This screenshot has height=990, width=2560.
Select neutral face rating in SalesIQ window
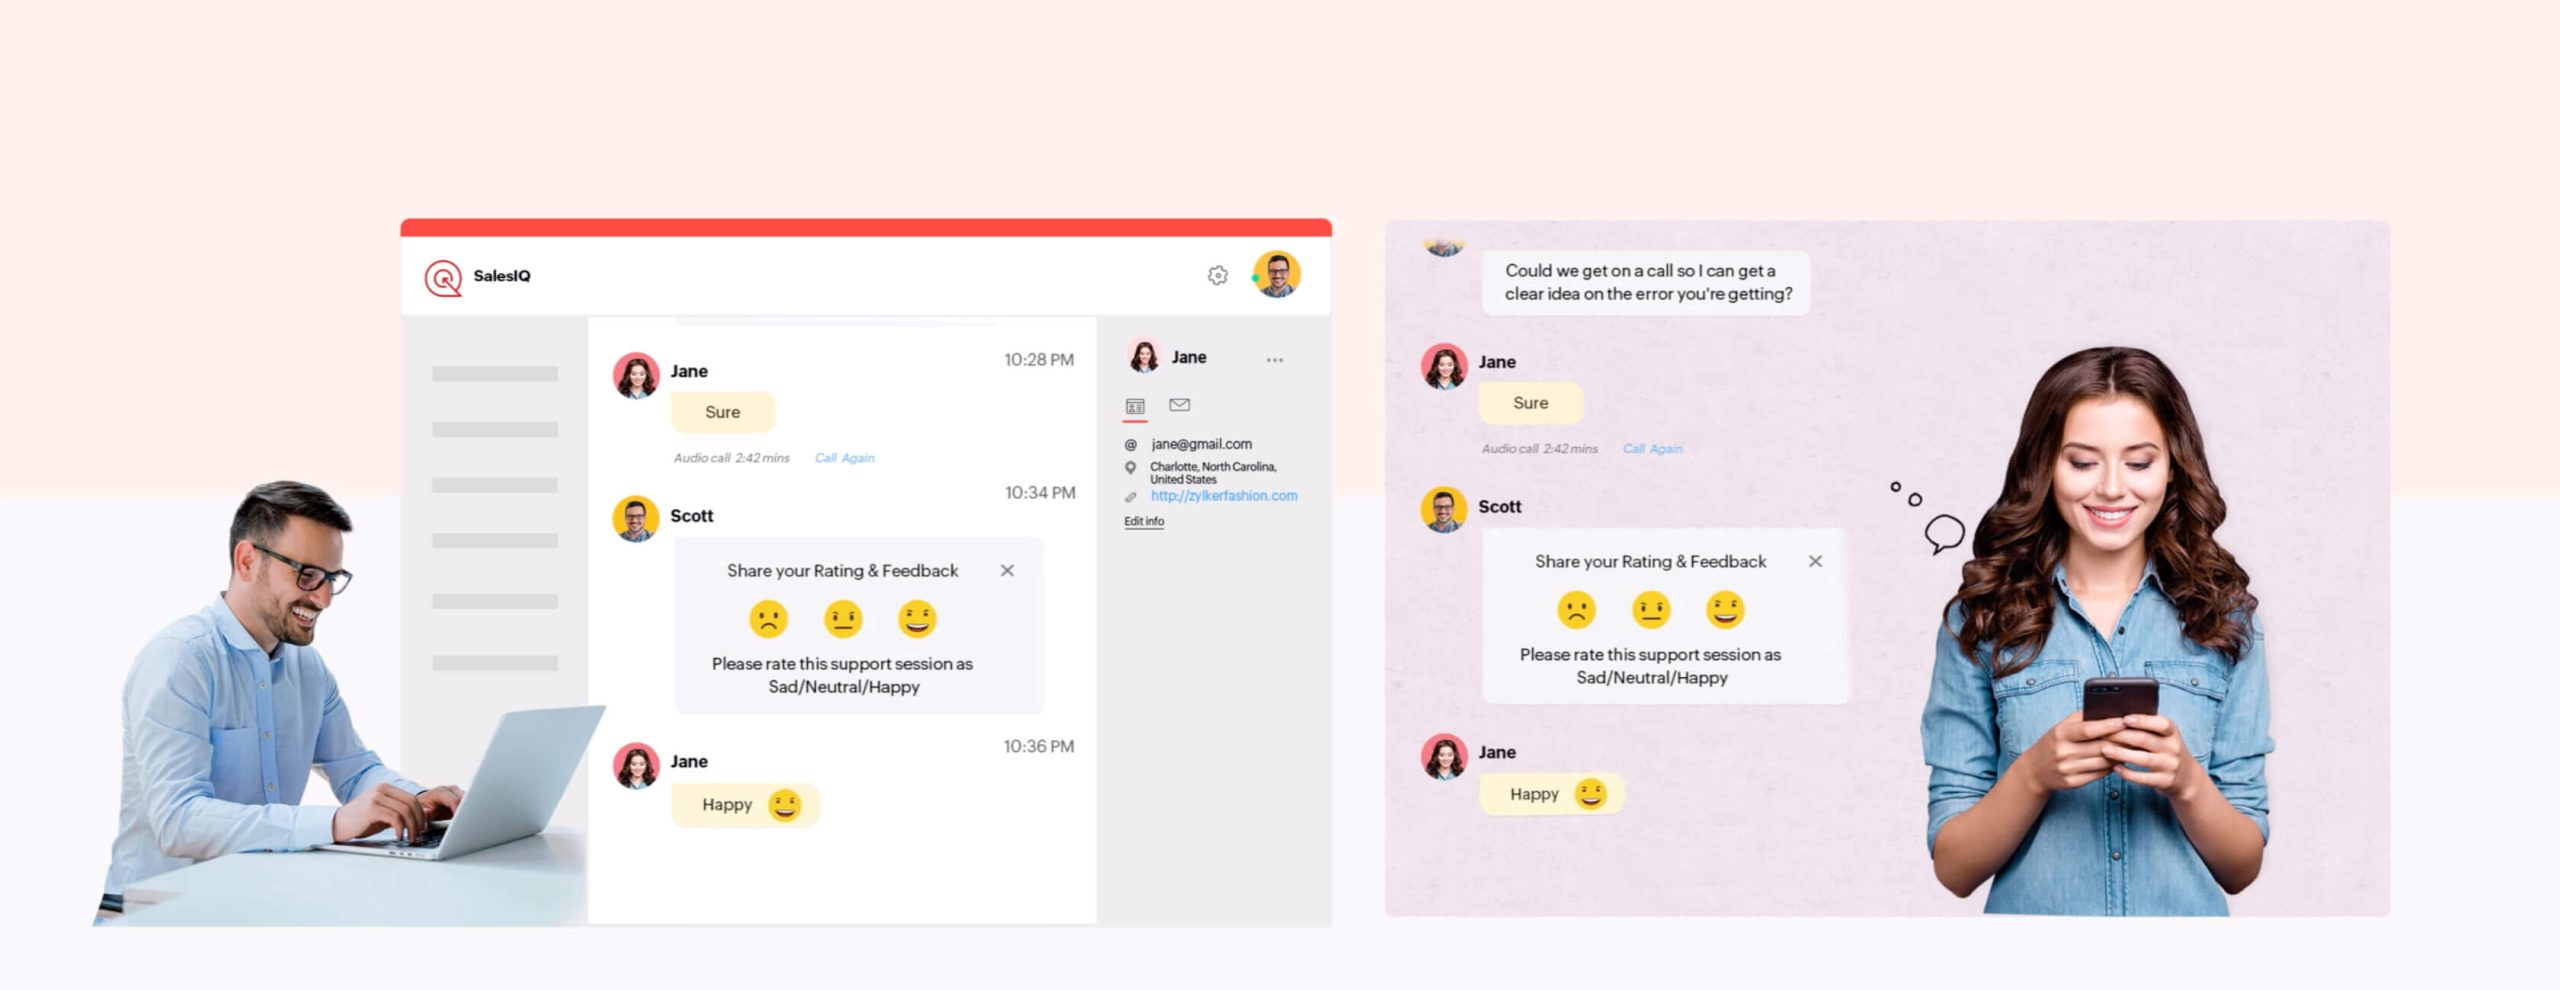(x=843, y=619)
